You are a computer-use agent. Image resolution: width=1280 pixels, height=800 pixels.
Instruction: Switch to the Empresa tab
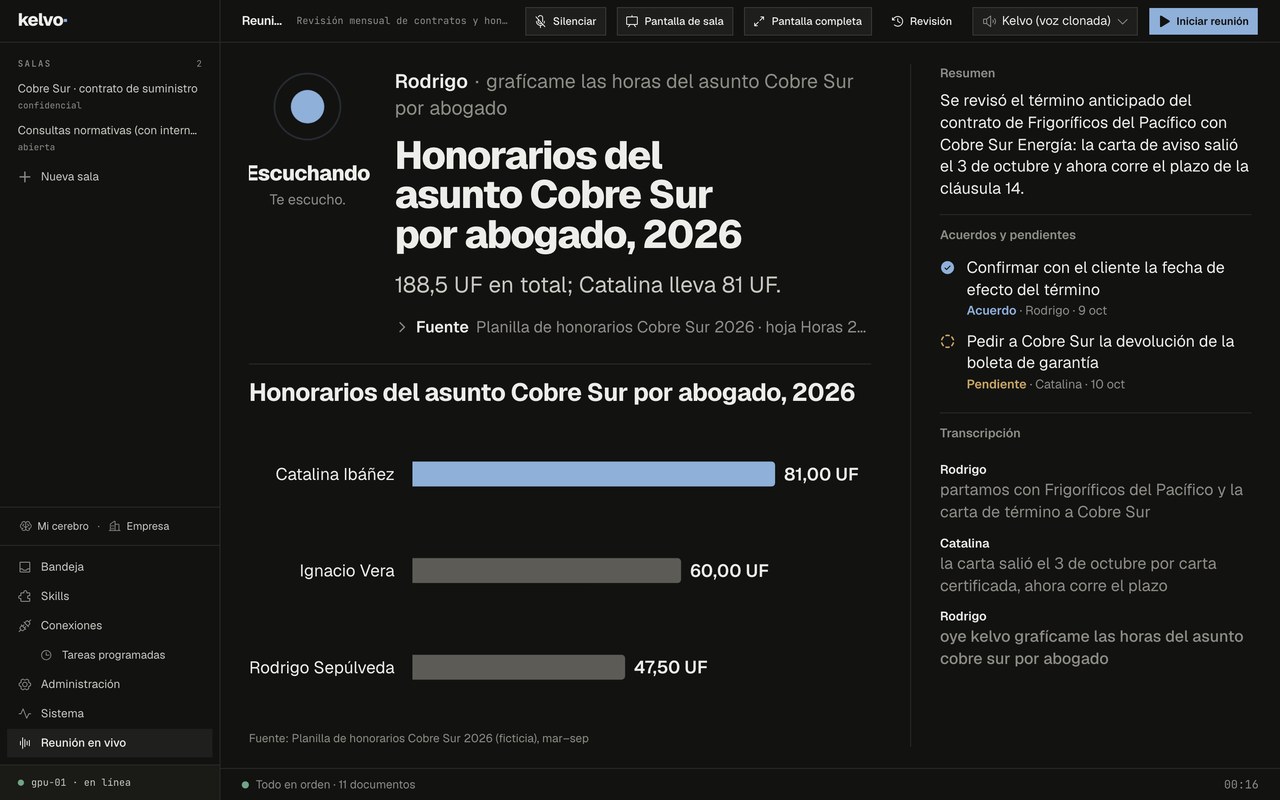(x=139, y=526)
